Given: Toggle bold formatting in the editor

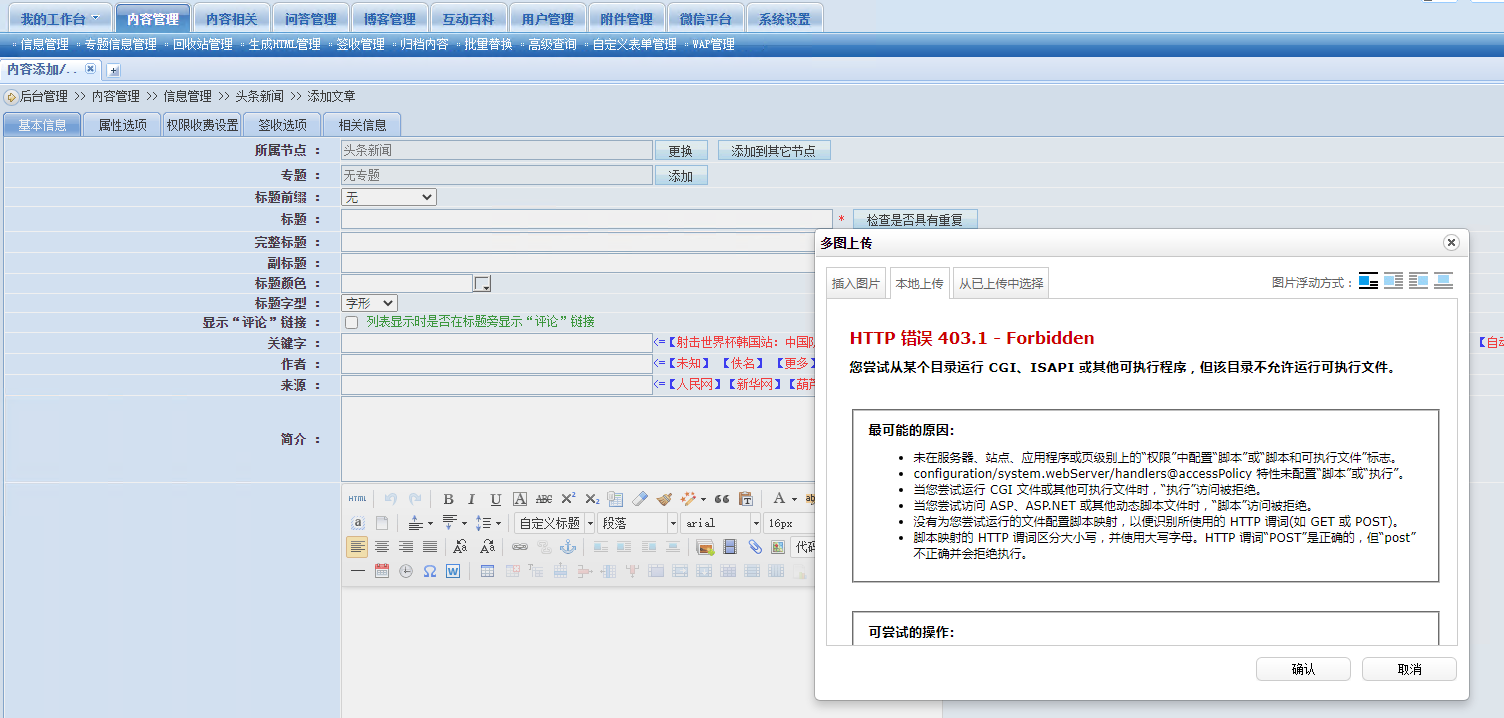Looking at the screenshot, I should point(448,499).
